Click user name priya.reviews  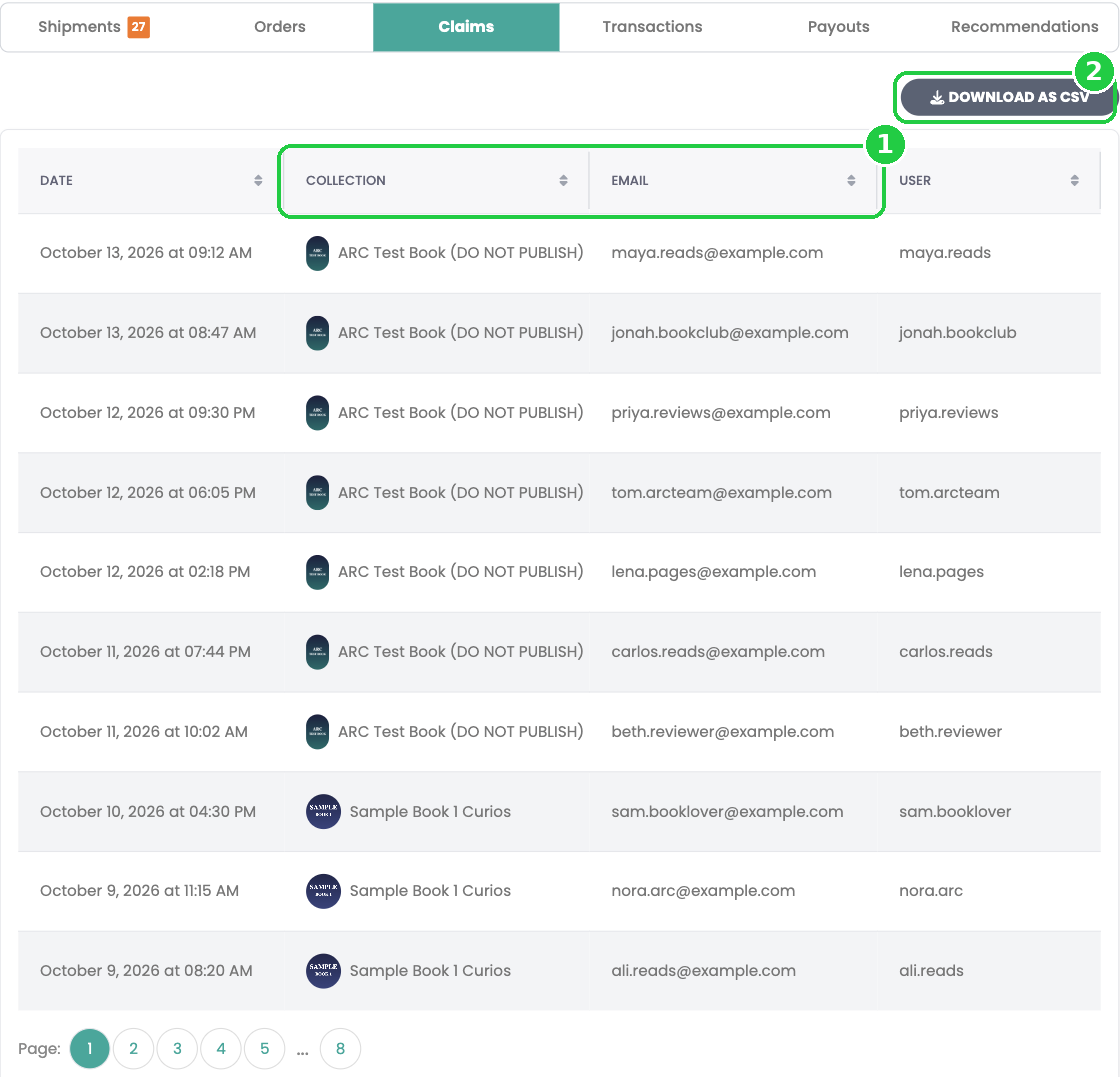click(949, 413)
